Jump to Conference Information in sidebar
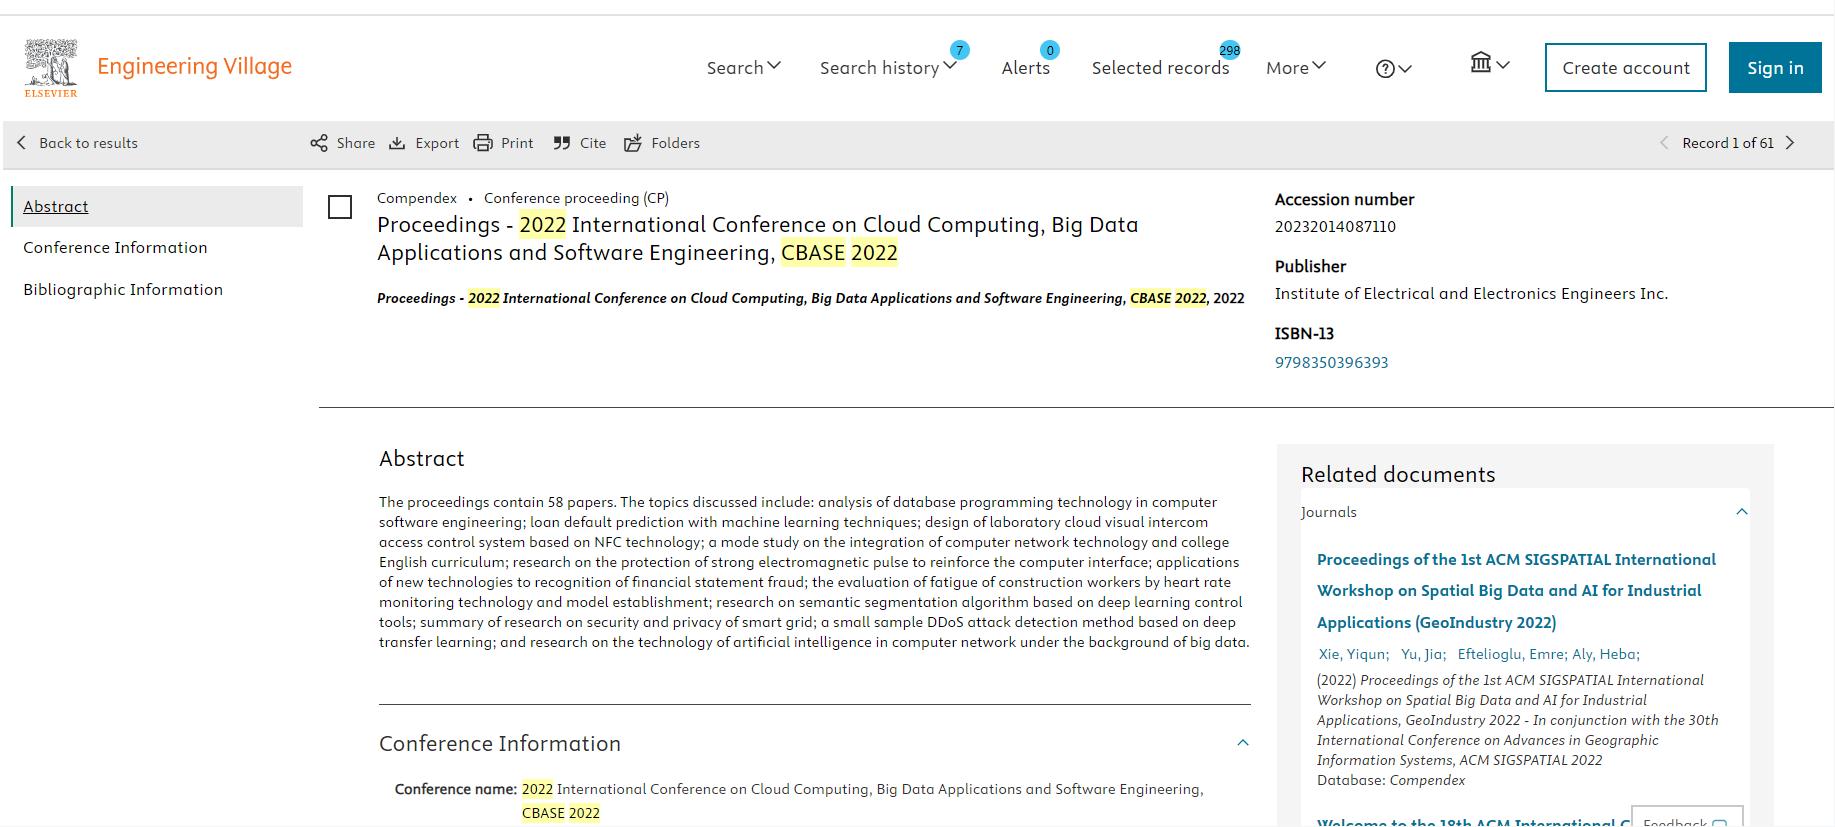The height and width of the screenshot is (827, 1835). [115, 248]
